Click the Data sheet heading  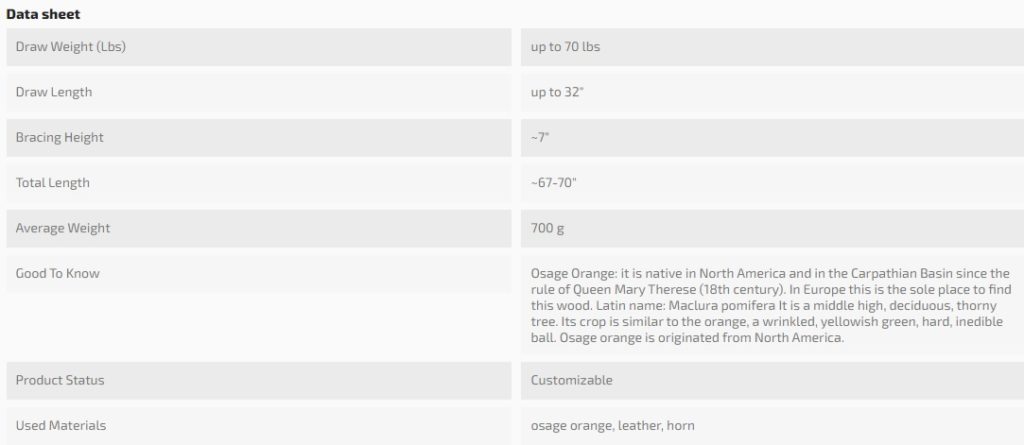point(42,14)
